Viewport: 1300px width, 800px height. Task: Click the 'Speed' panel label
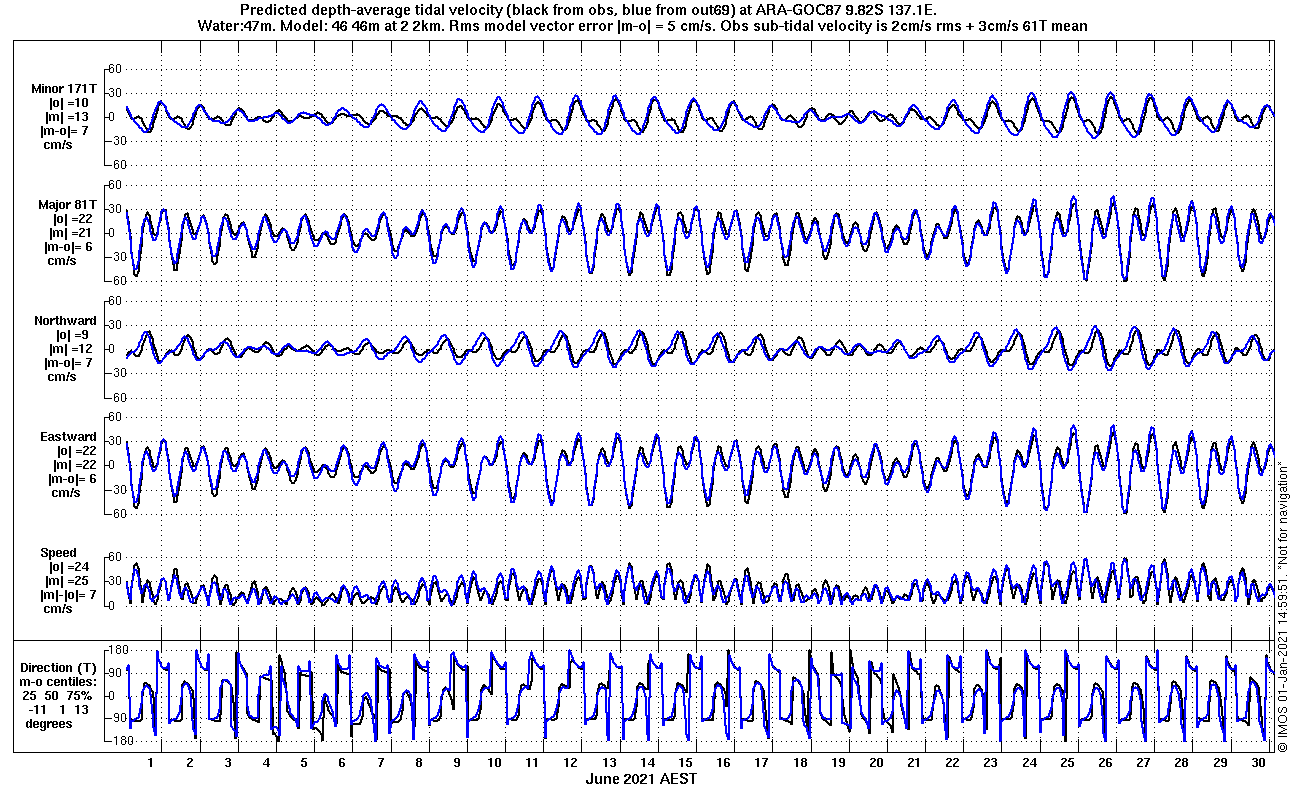pos(58,553)
